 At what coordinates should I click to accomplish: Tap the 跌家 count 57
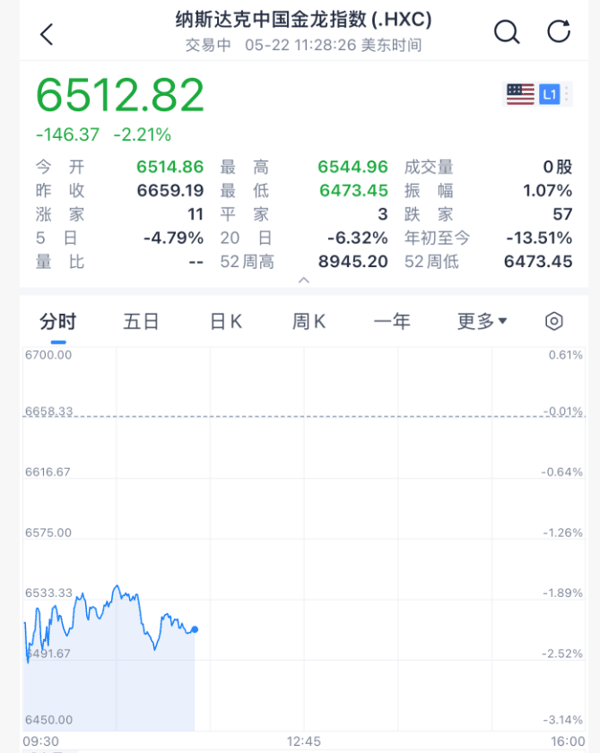[563, 214]
